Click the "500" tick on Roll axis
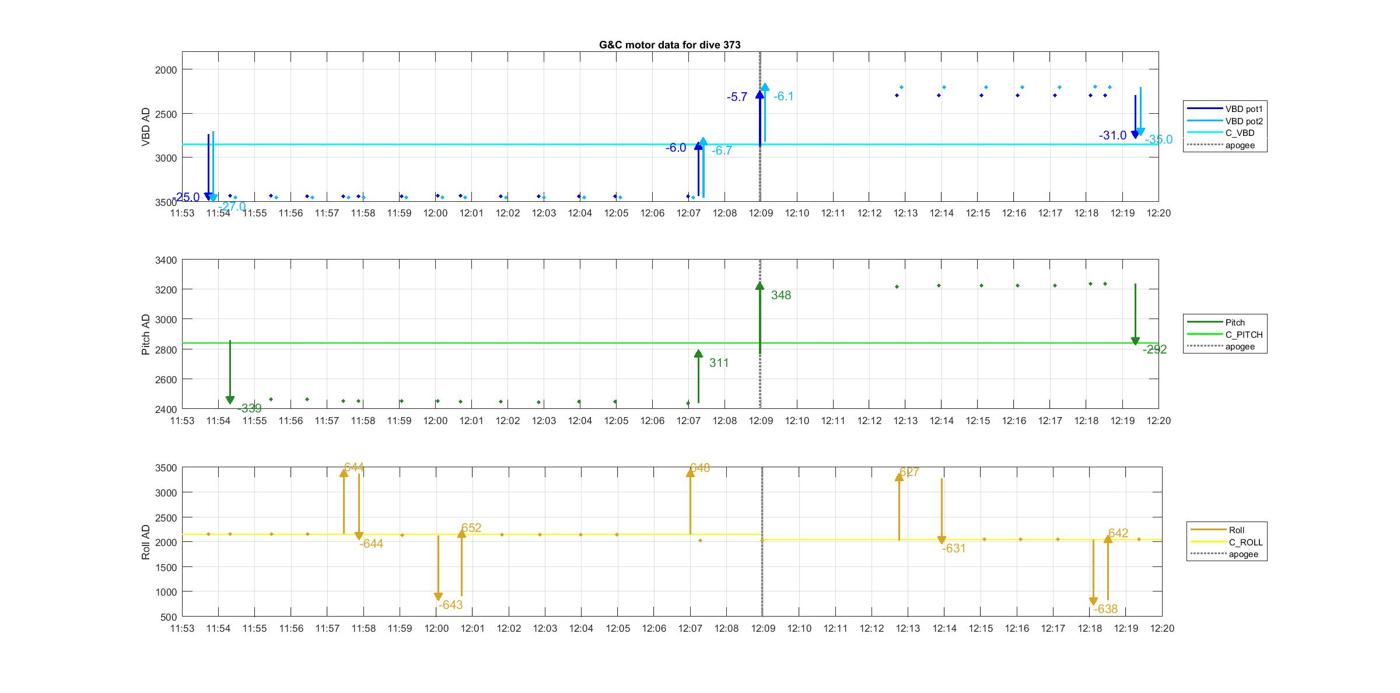 (168, 617)
